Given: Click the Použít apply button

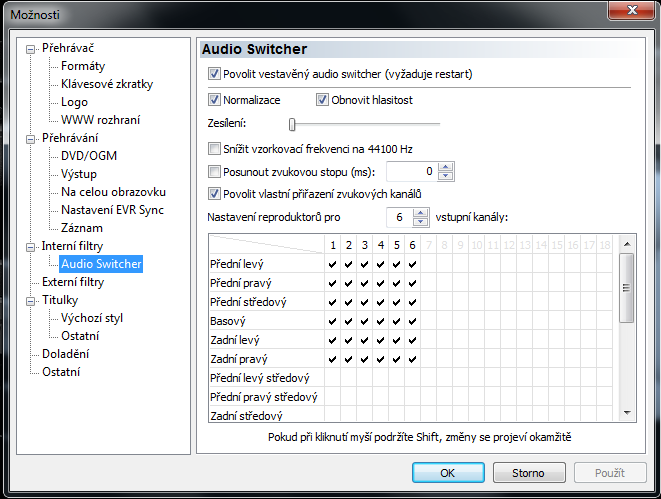Looking at the screenshot, I should (x=610, y=473).
